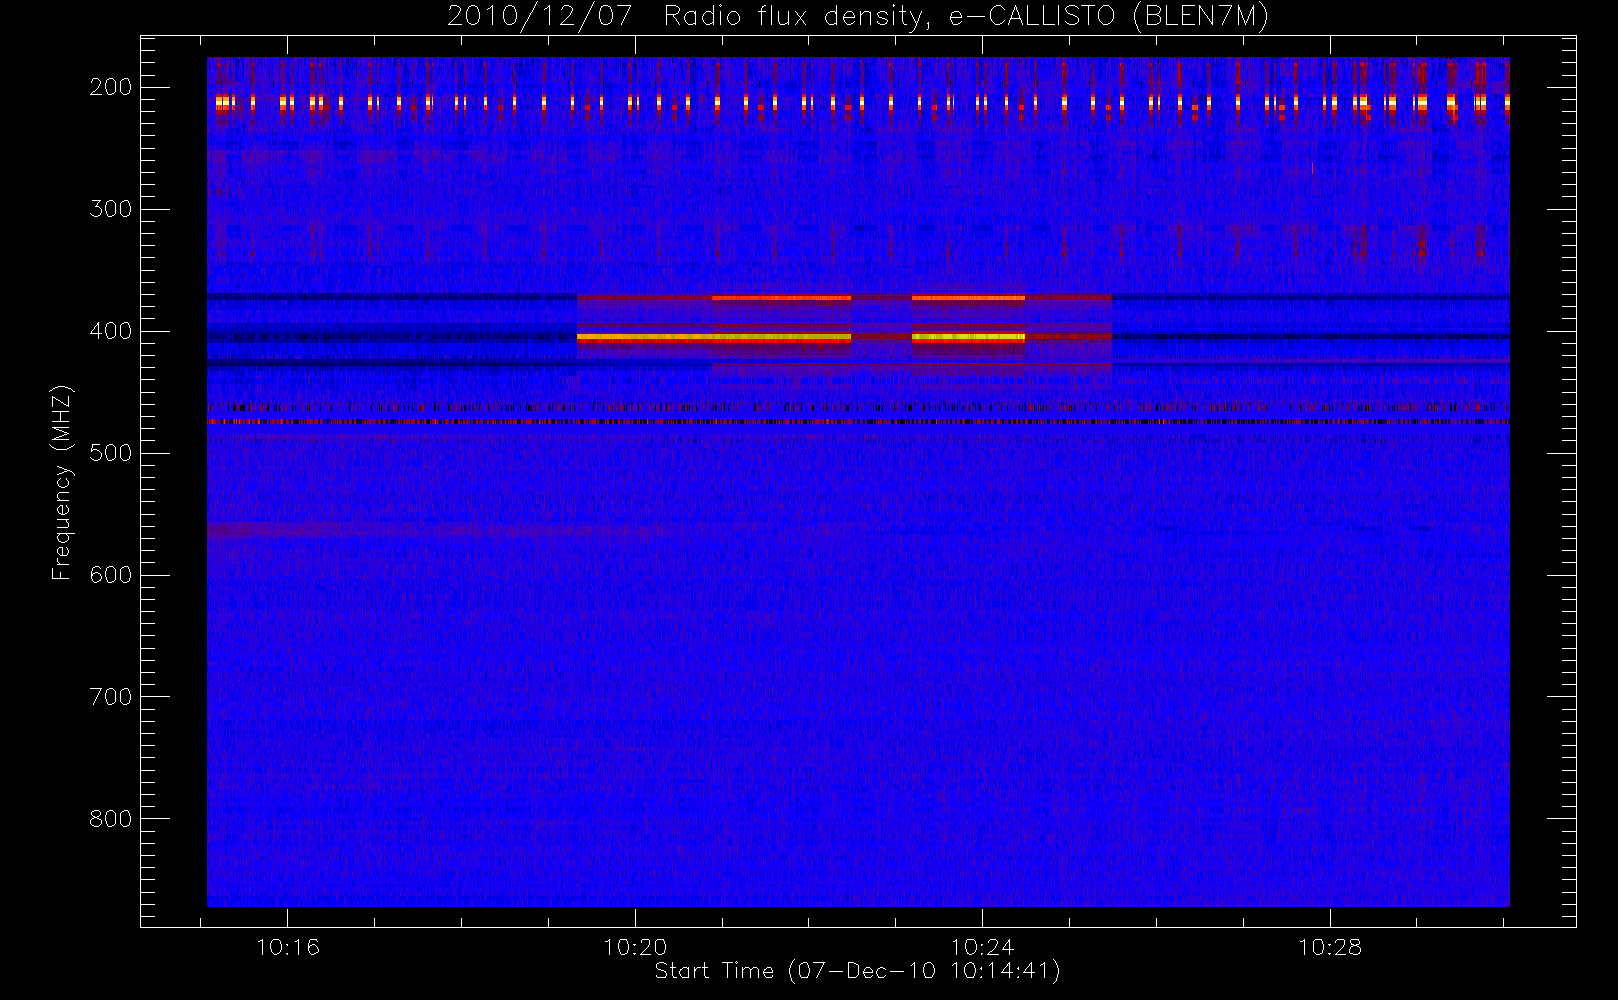Click the 800 frequency tick label
1618x1000 pixels.
(x=111, y=819)
